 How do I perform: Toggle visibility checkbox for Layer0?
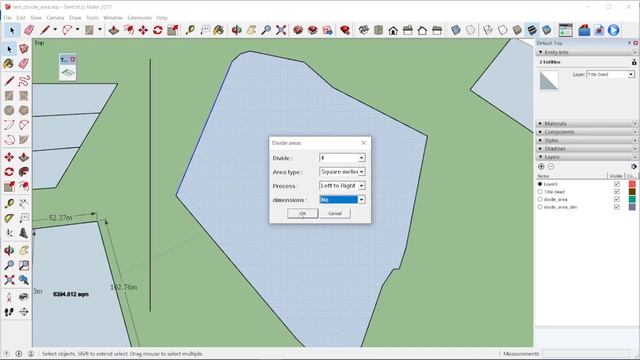point(617,184)
